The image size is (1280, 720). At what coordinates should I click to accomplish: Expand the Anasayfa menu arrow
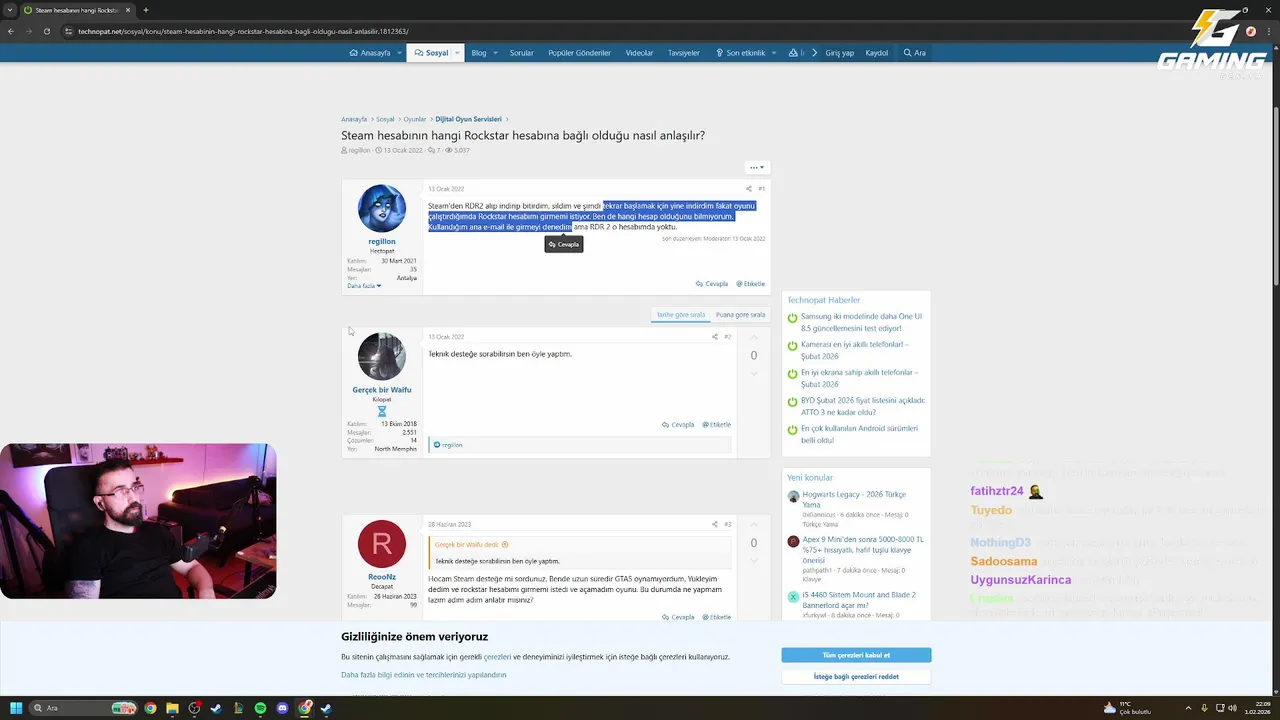click(x=399, y=53)
